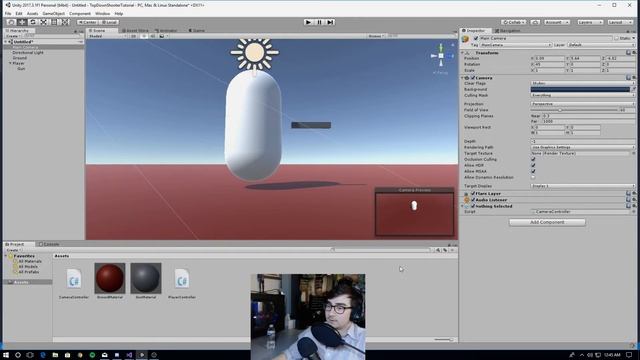Click the scene orientation gizmo

(x=441, y=56)
